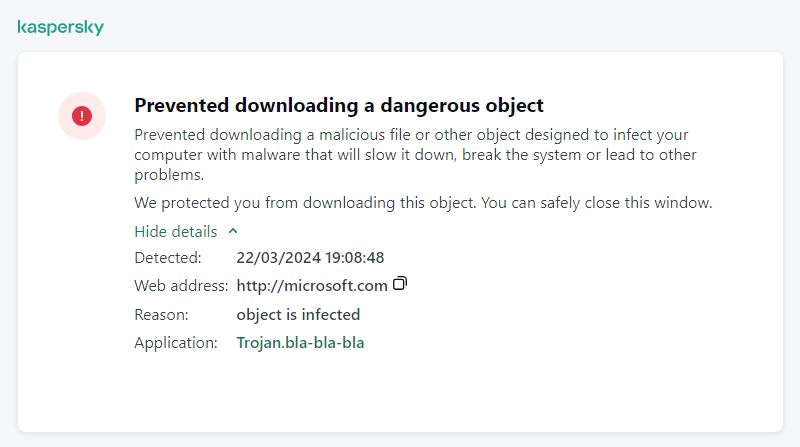Click the http://microsoft.com web address
The height and width of the screenshot is (447, 800).
point(312,286)
